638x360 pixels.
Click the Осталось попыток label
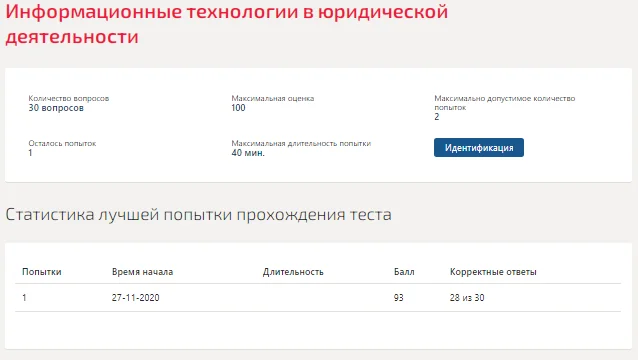(62, 143)
